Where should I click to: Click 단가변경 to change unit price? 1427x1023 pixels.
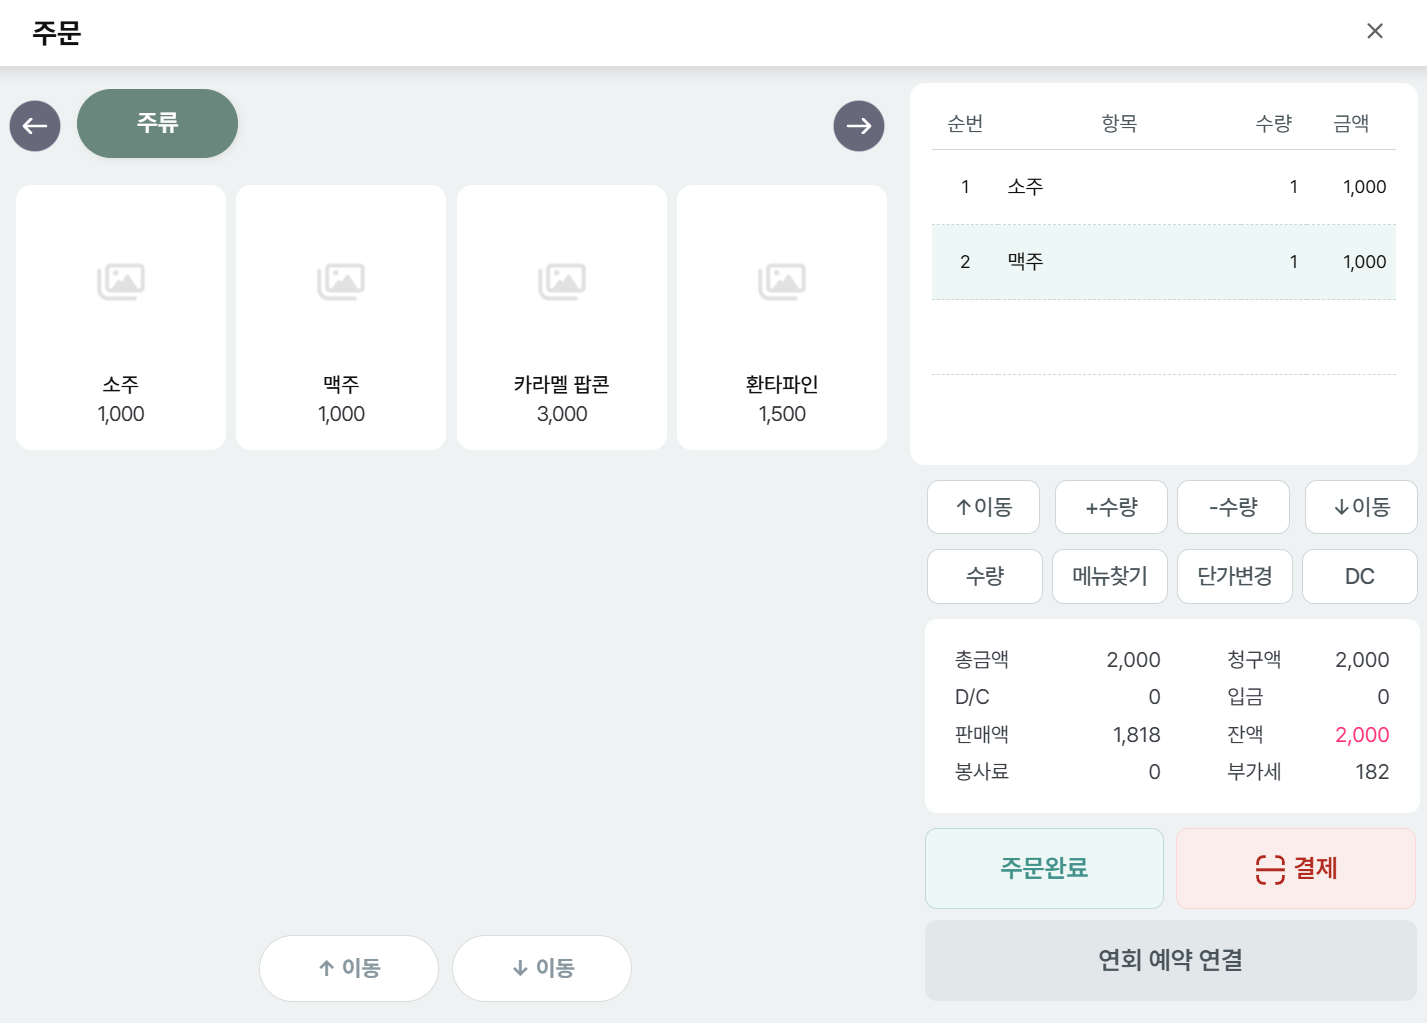[1235, 576]
